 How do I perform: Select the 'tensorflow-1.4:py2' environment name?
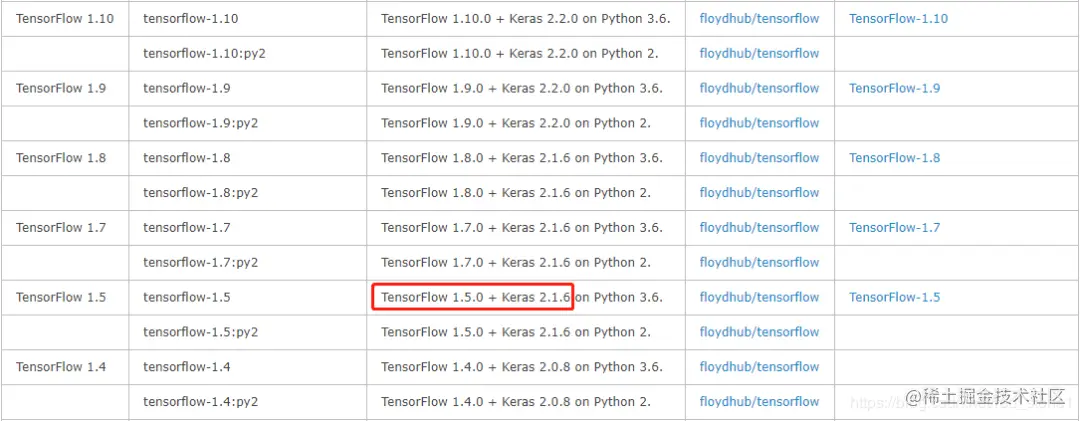pos(200,401)
